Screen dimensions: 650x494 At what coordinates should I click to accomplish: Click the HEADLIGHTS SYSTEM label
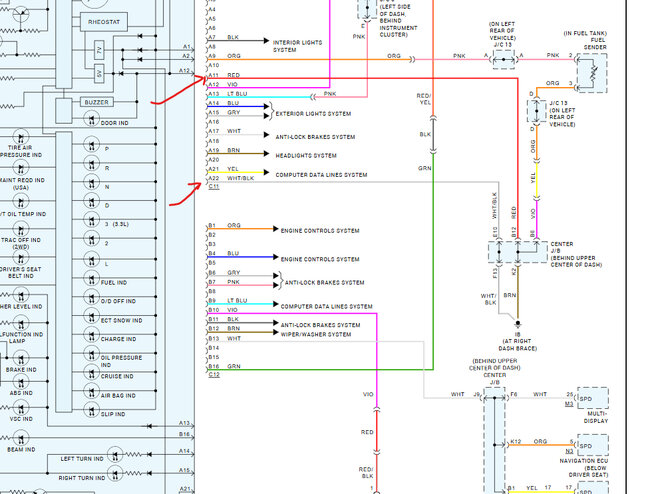[x=306, y=155]
